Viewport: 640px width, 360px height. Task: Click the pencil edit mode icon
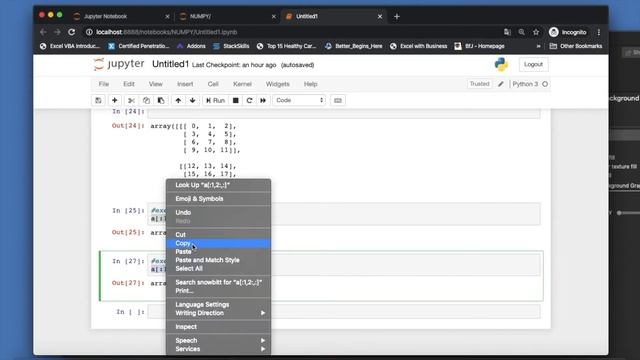coord(501,84)
